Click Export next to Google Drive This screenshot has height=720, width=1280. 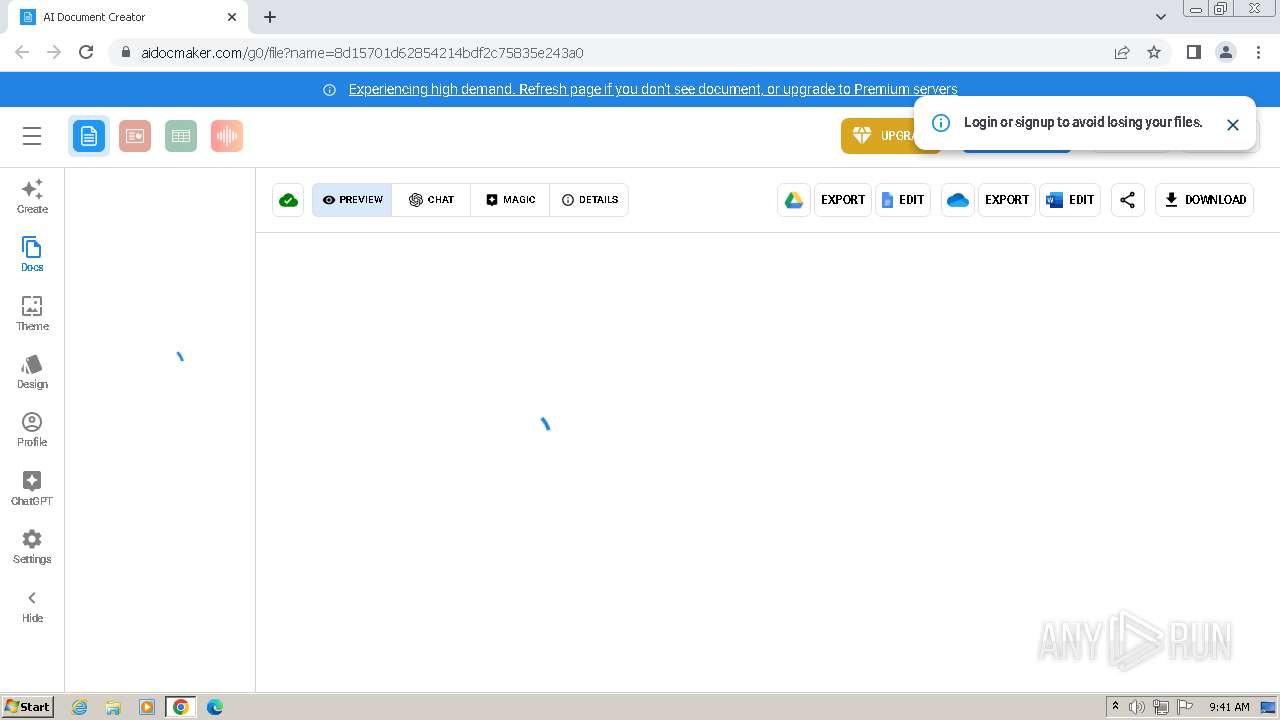tap(843, 200)
